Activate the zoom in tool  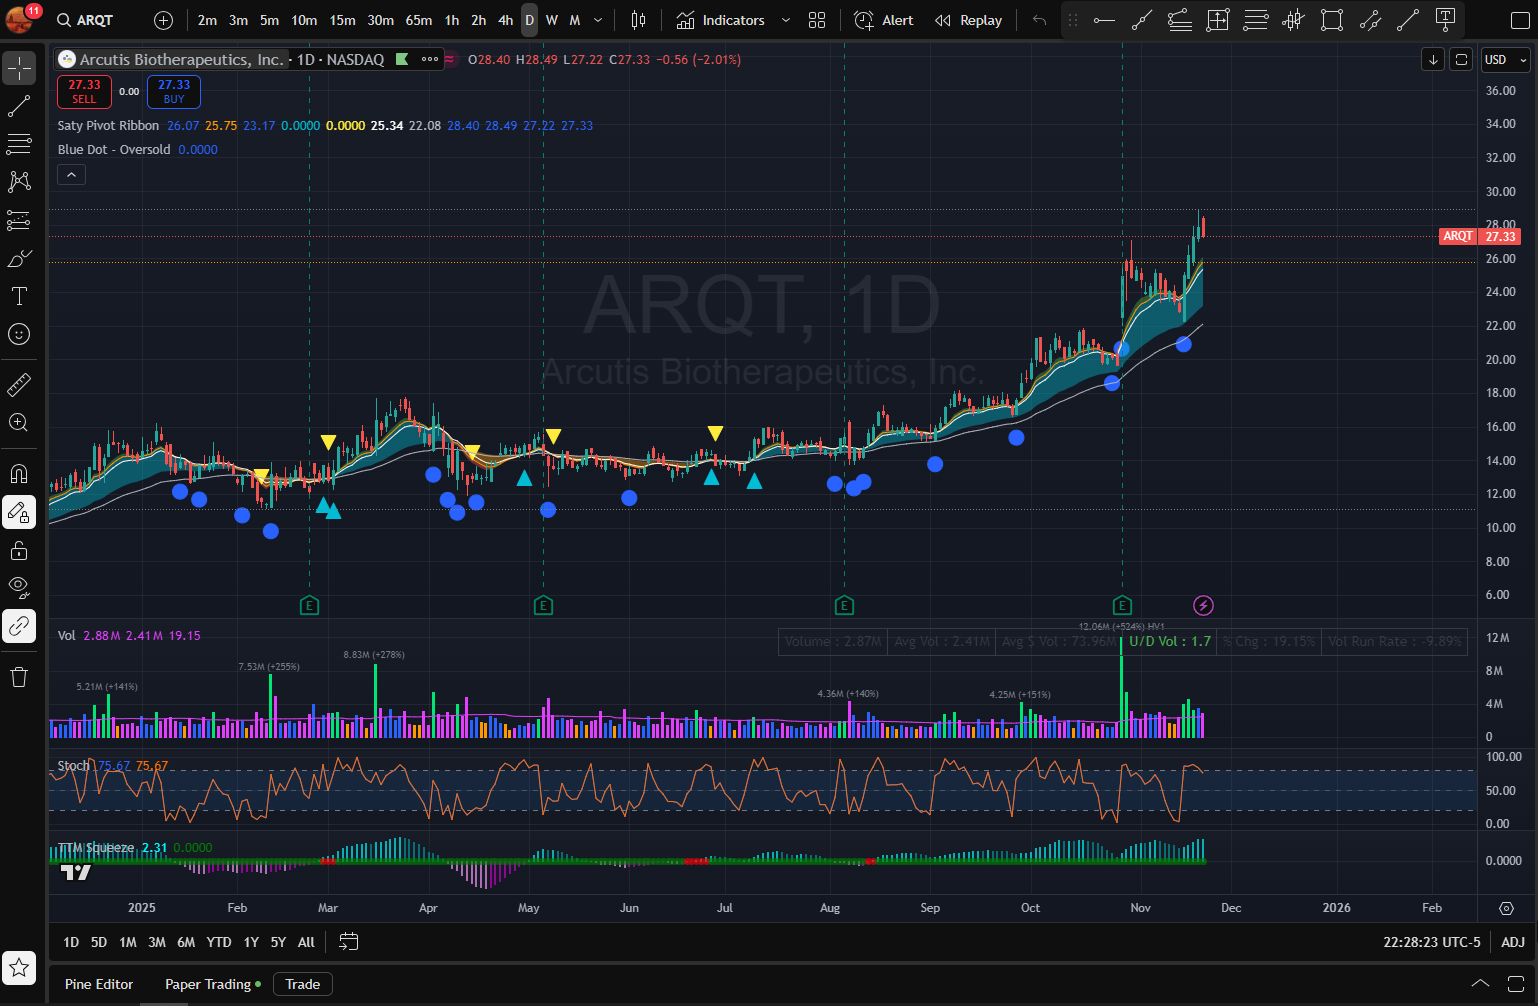(19, 422)
